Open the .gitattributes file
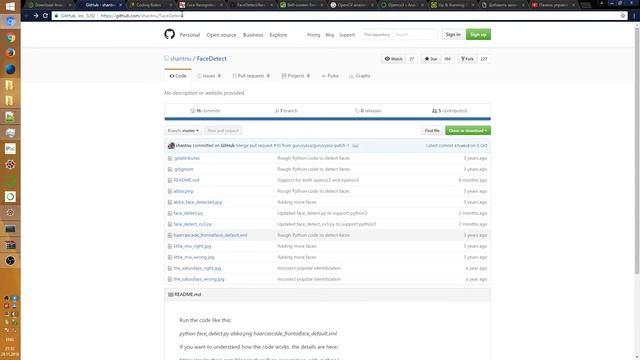The height and width of the screenshot is (360, 640). pyautogui.click(x=187, y=158)
